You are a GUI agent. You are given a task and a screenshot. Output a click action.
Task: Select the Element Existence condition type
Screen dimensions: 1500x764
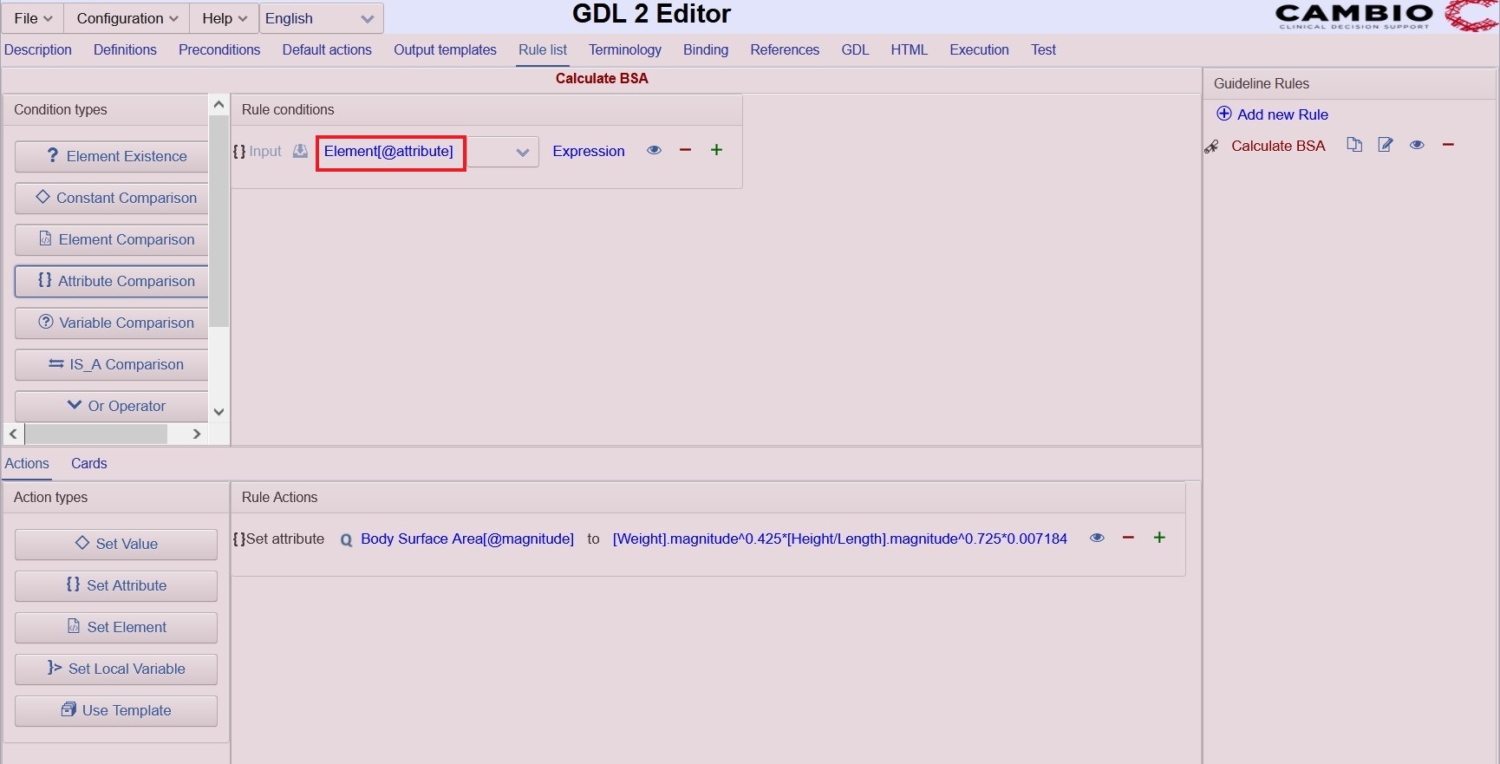pos(111,156)
